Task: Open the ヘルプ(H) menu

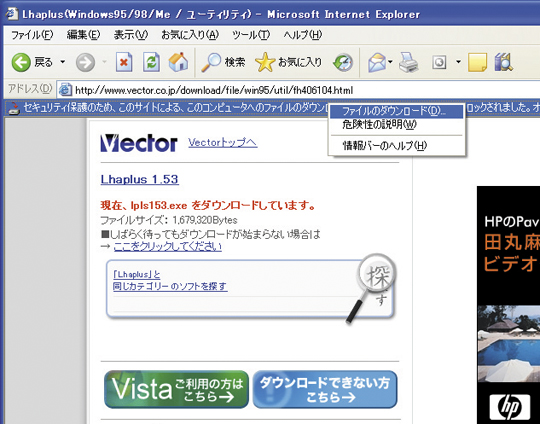Action: tap(303, 35)
